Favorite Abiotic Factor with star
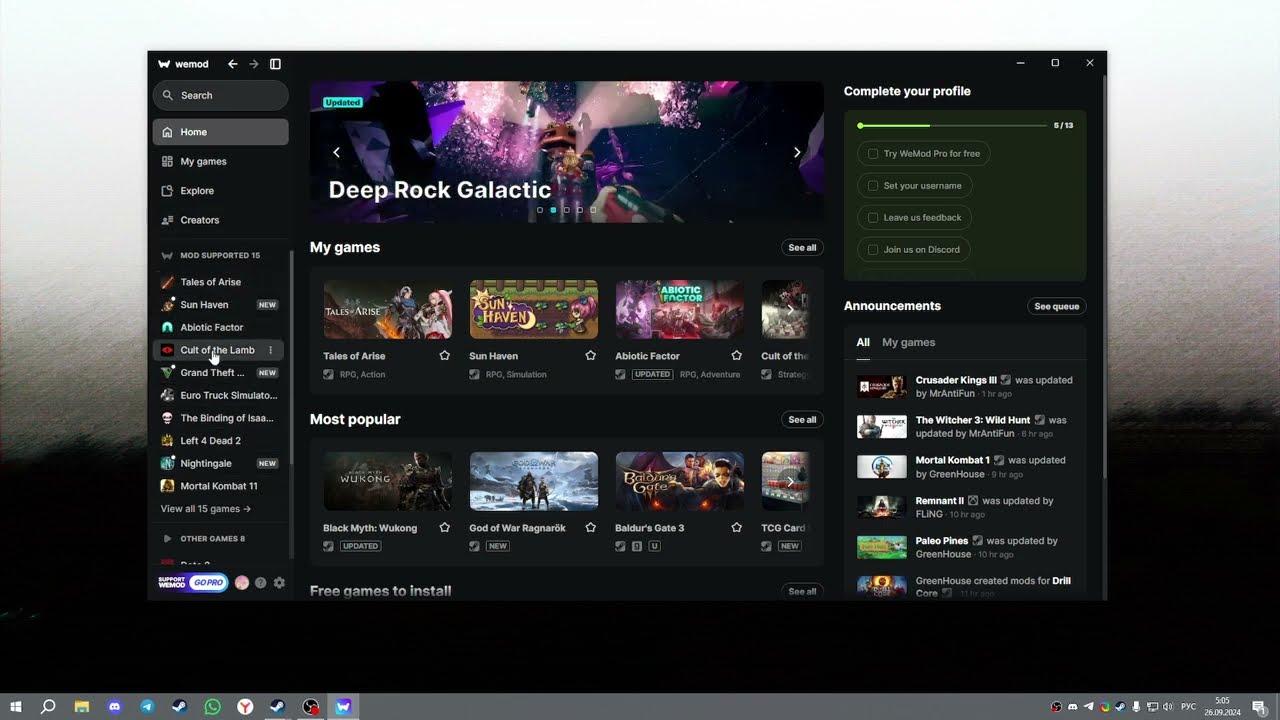This screenshot has width=1280, height=720. (x=737, y=356)
